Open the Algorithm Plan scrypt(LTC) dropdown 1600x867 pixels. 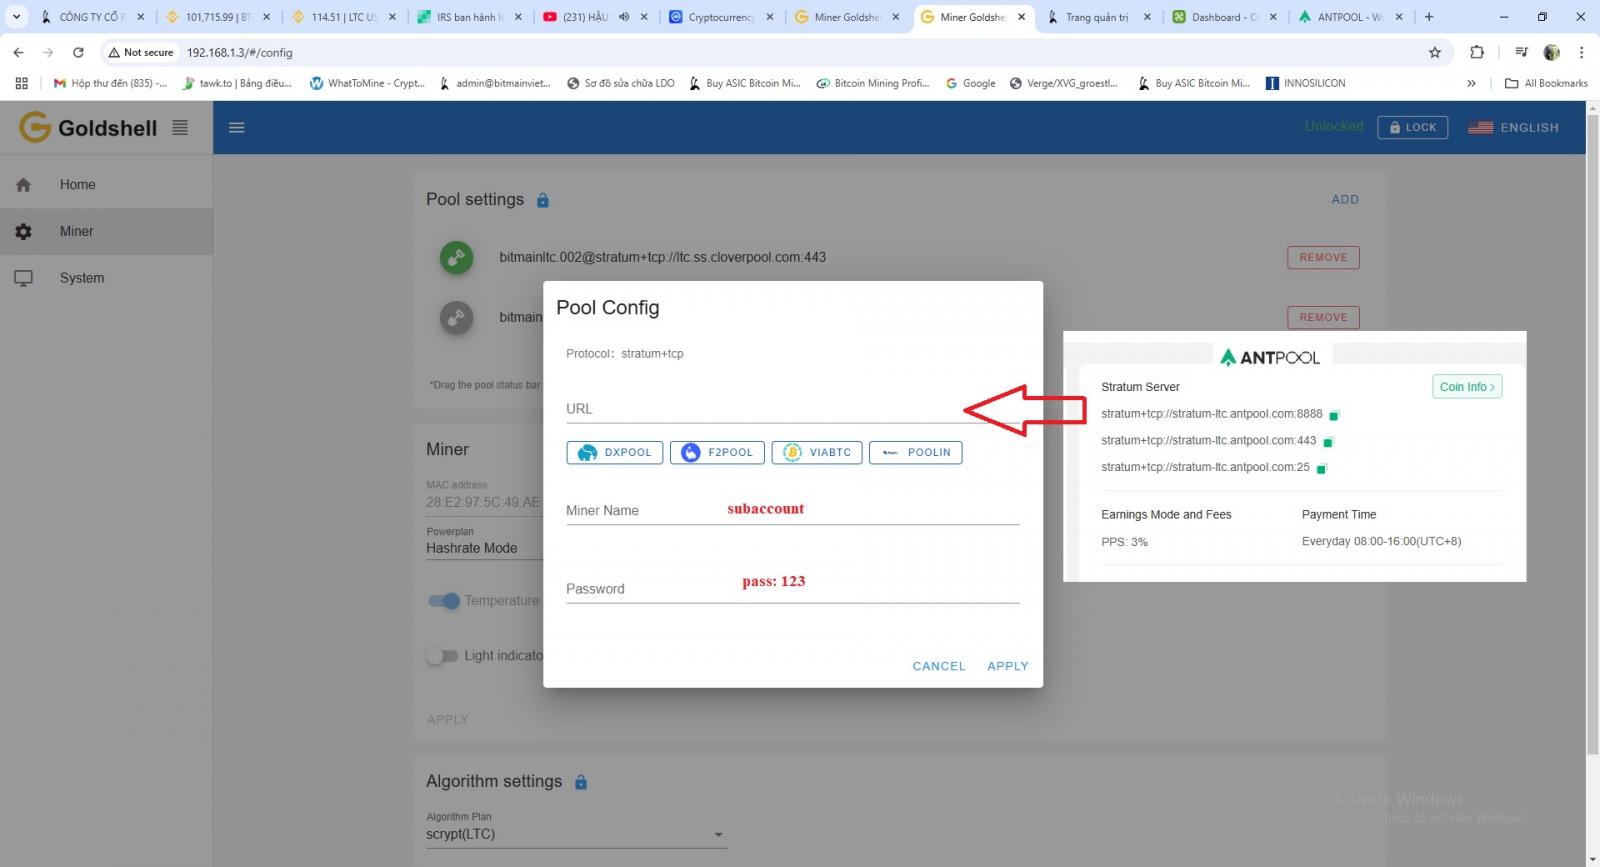[x=576, y=835]
